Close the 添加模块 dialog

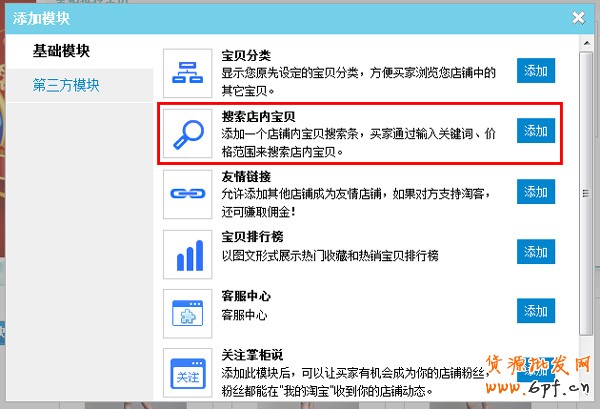[578, 17]
